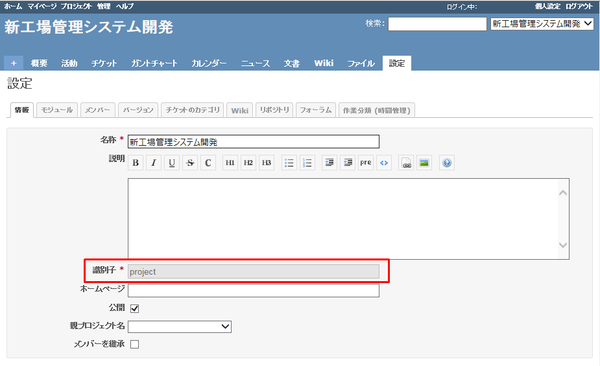The height and width of the screenshot is (366, 600).
Task: Open the 親プロジェクト名 dropdown
Action: click(179, 327)
